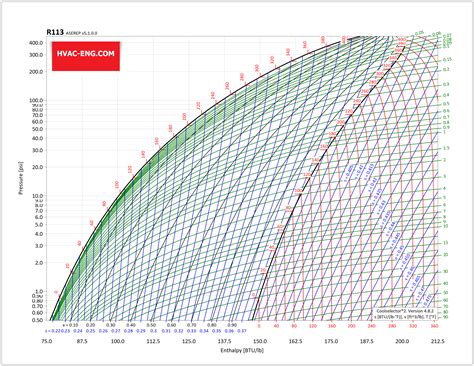The image size is (474, 366).
Task: Click the 100.0 label on the enthalpy axis
Action: coord(118,341)
